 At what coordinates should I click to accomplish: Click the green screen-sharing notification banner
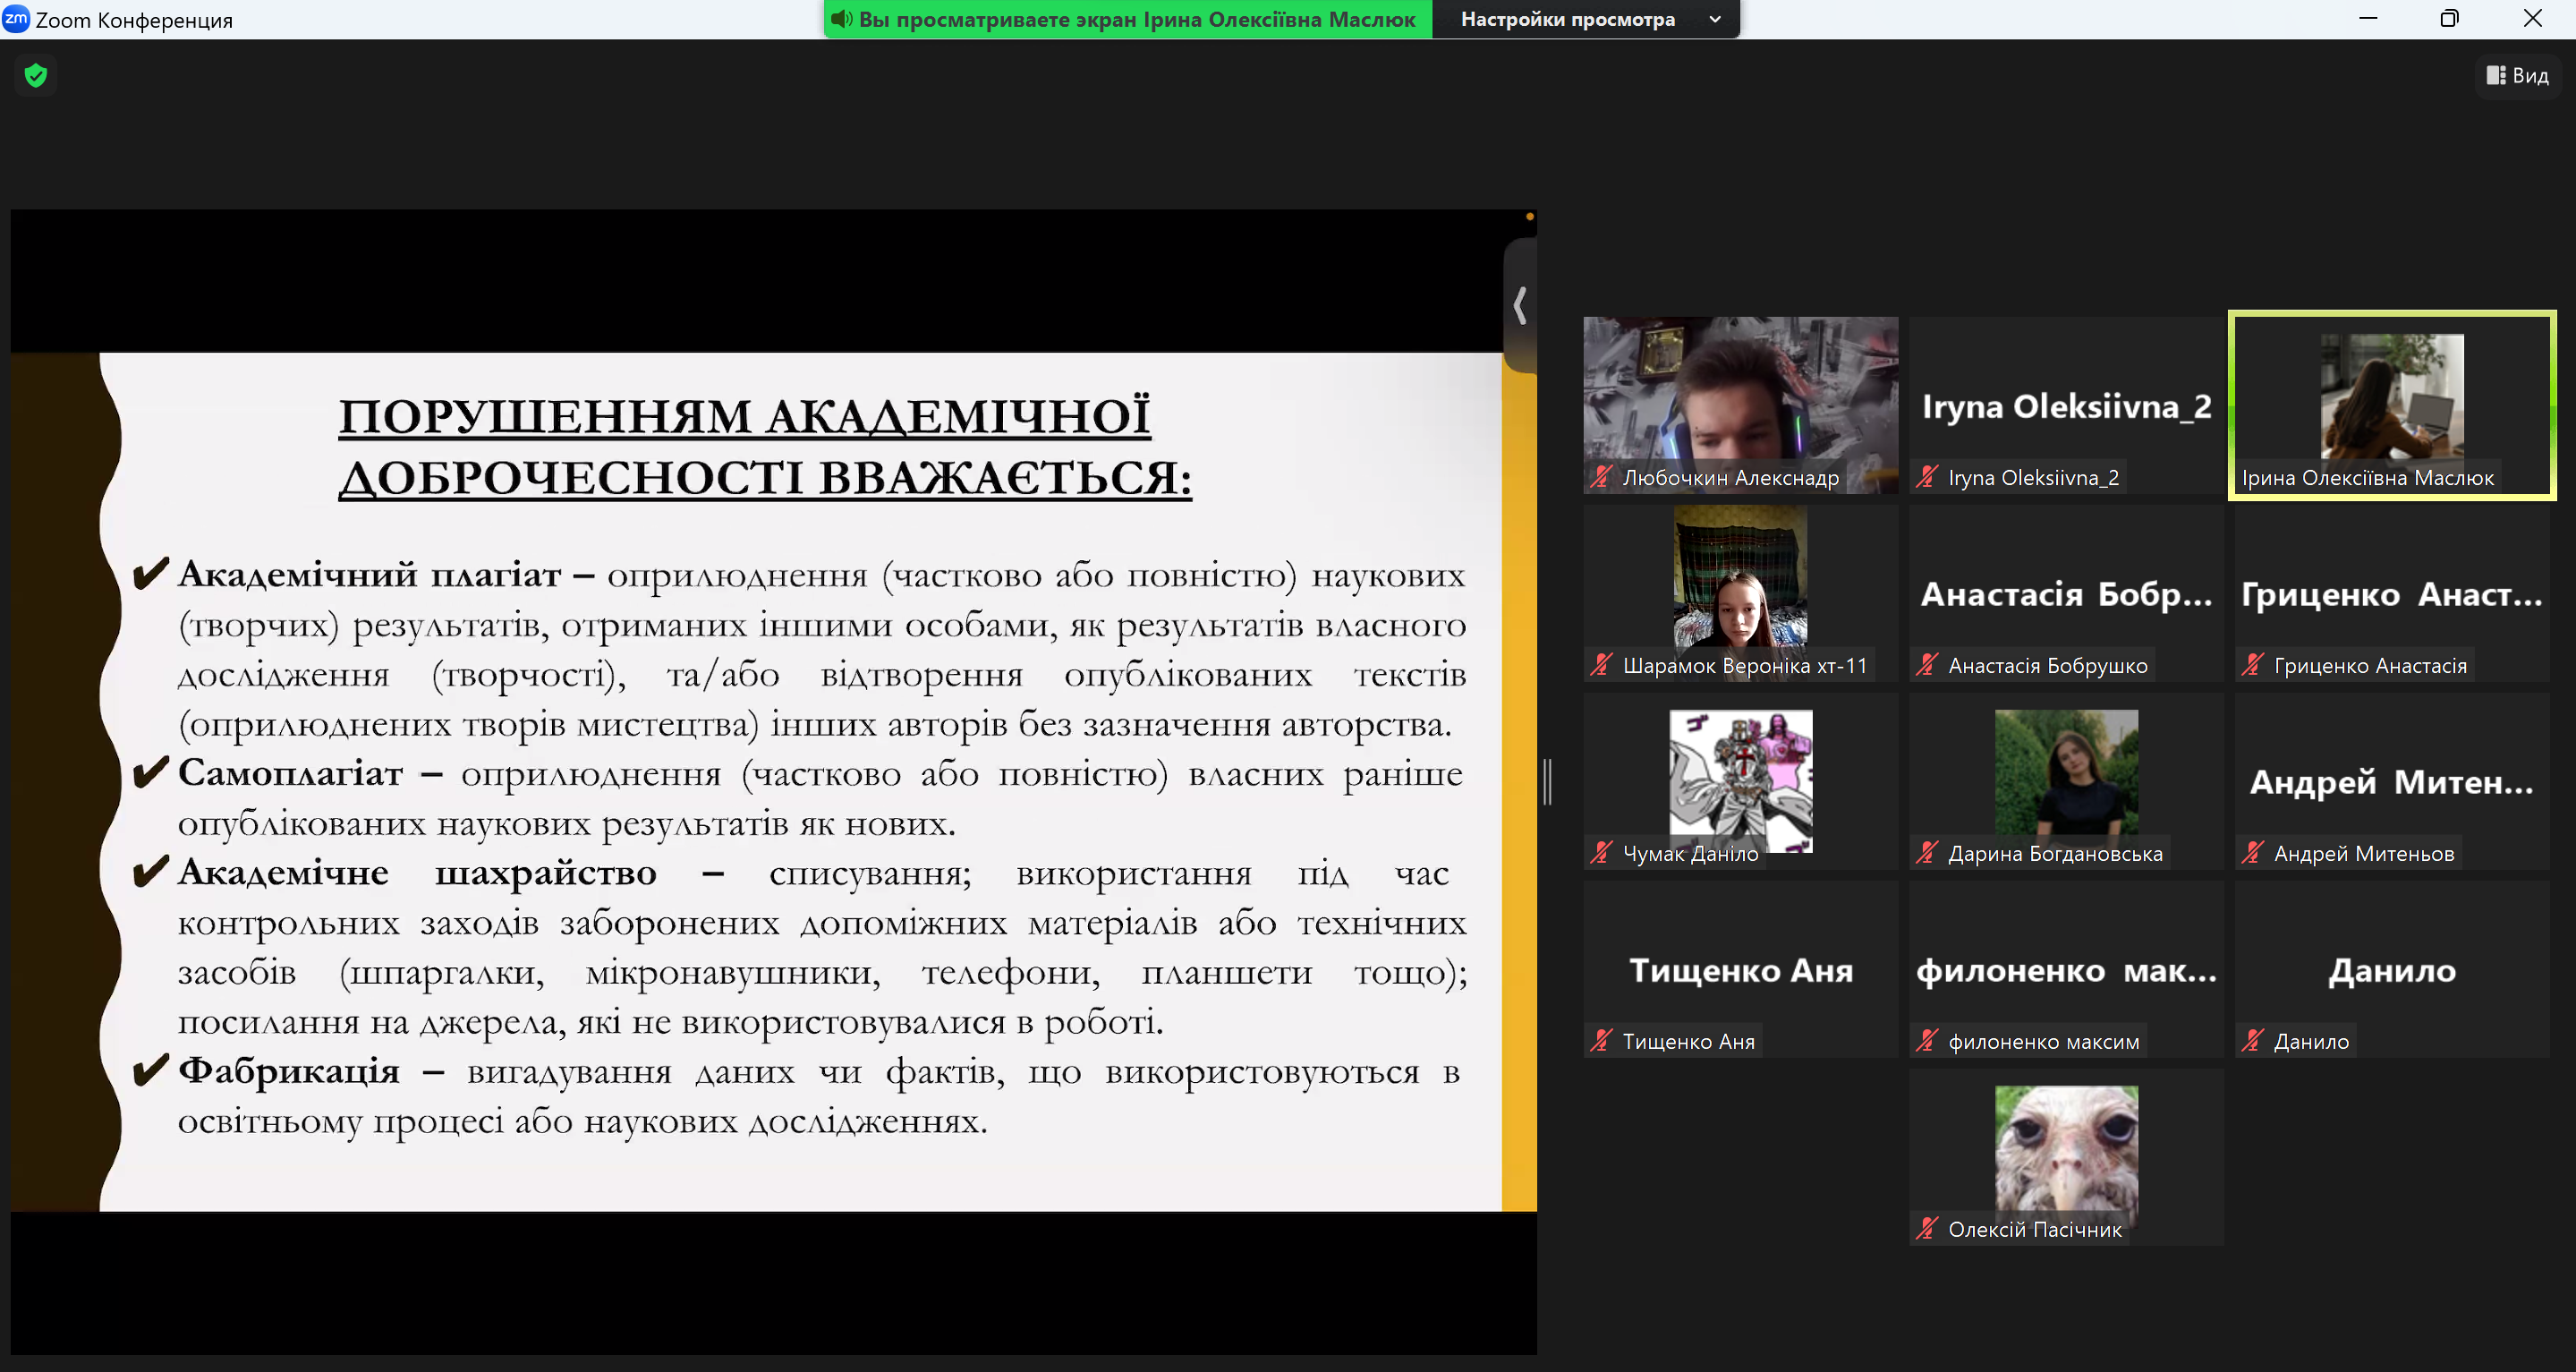coord(1128,19)
